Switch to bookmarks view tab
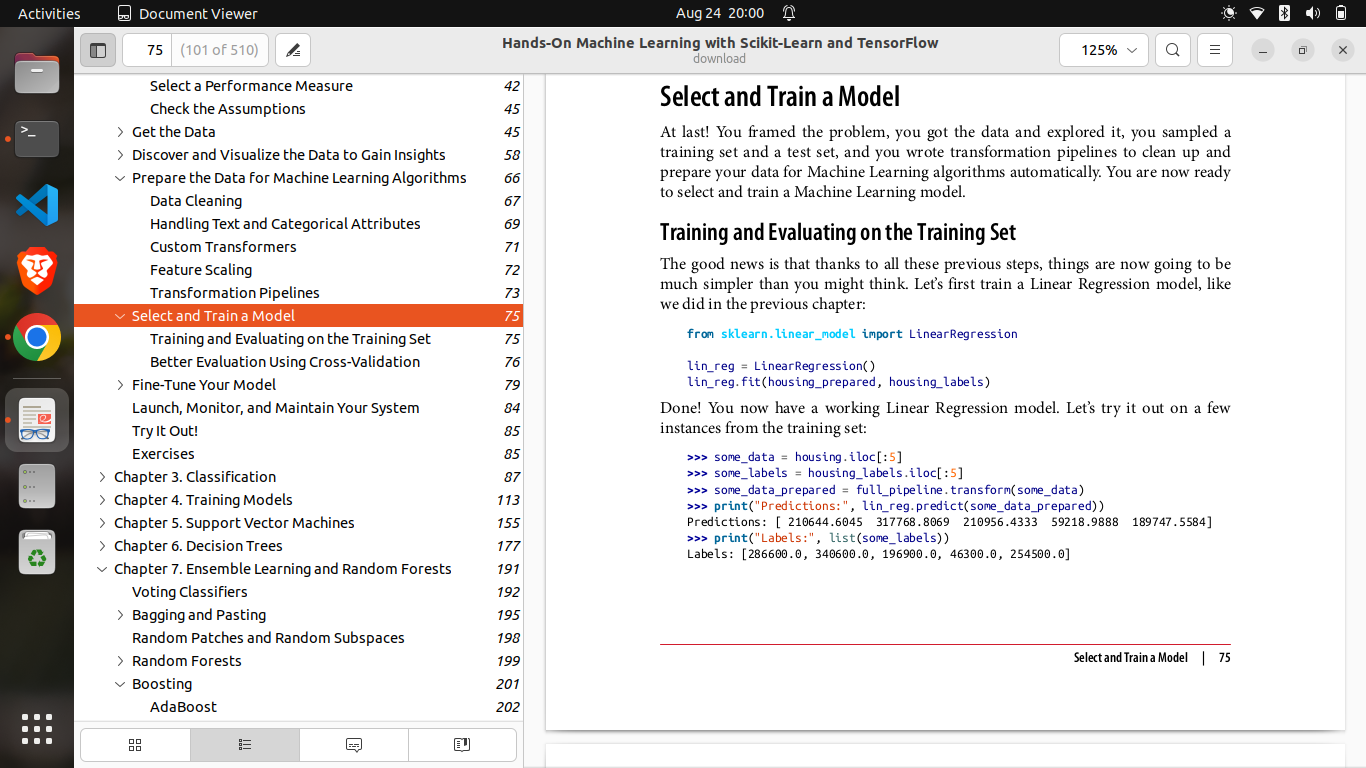The height and width of the screenshot is (768, 1366). 462,745
